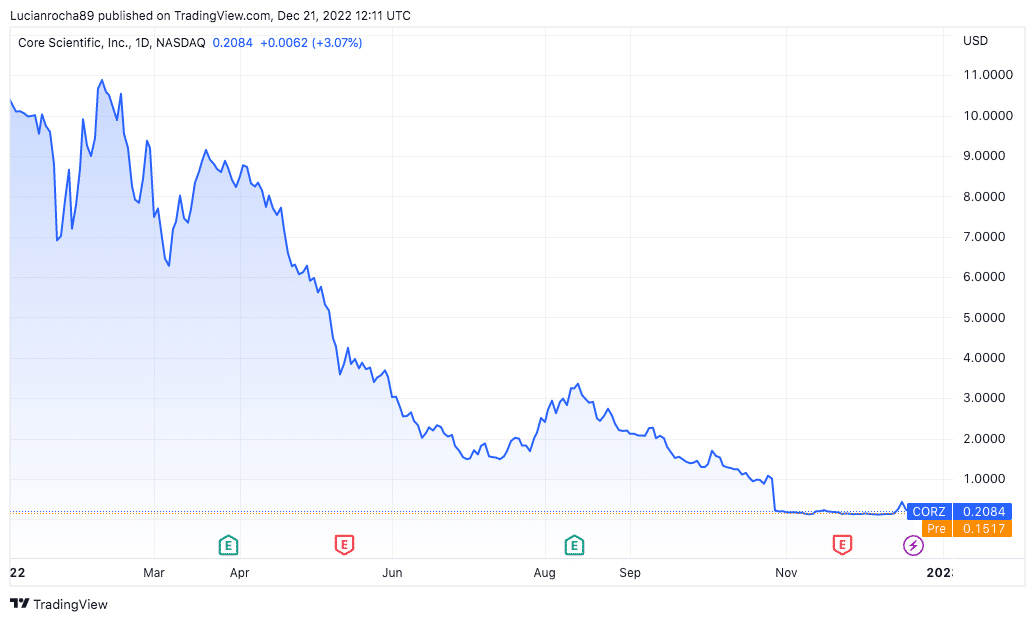Click the +0.0062 (+3.07%) change value
The width and height of the screenshot is (1035, 621).
311,43
